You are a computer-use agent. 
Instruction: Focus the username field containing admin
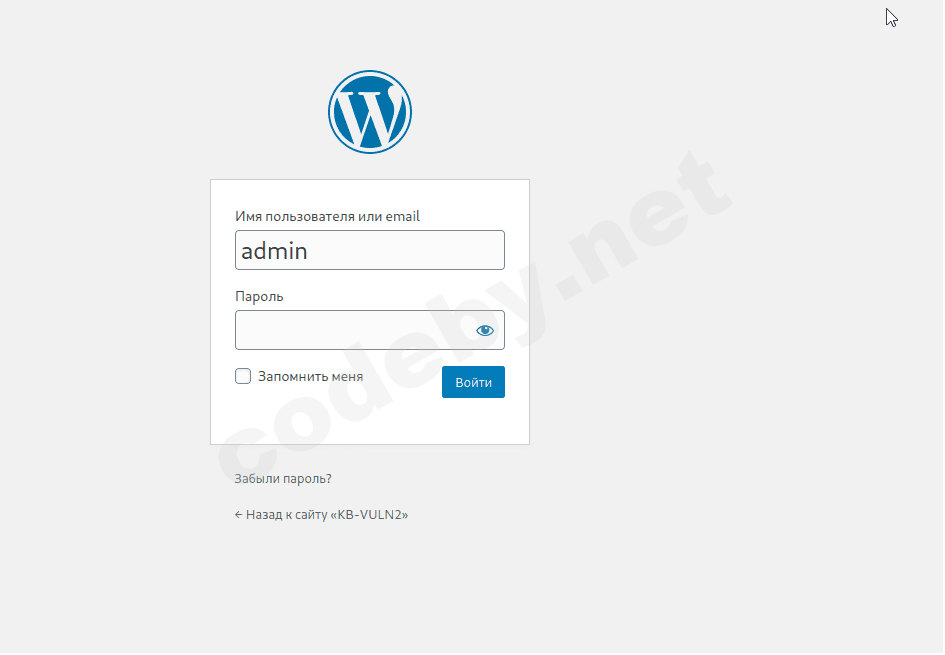369,250
